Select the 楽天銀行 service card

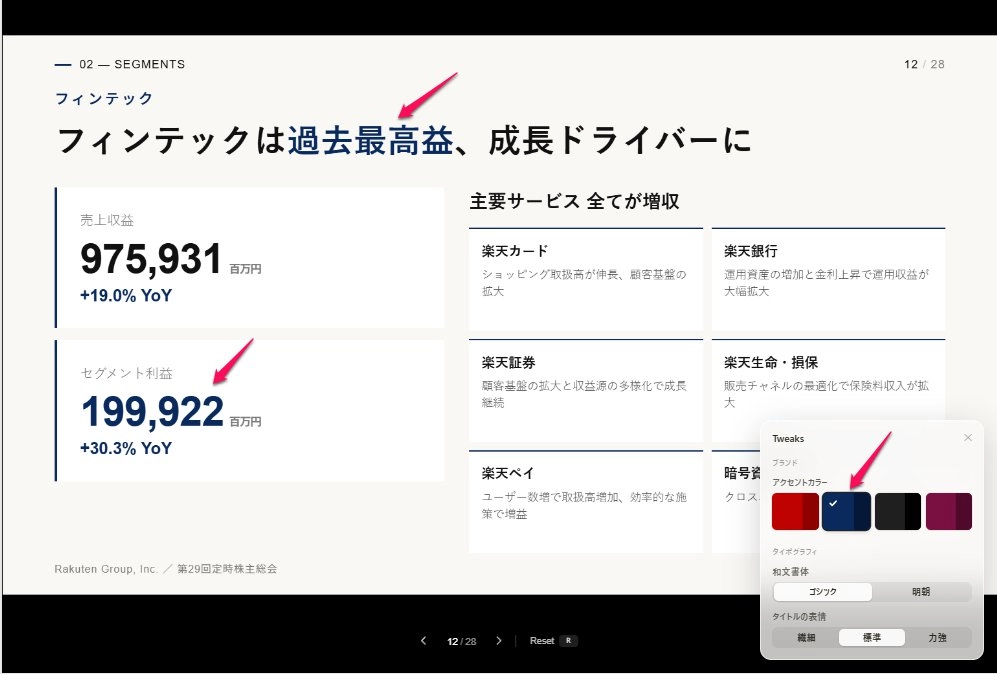829,279
